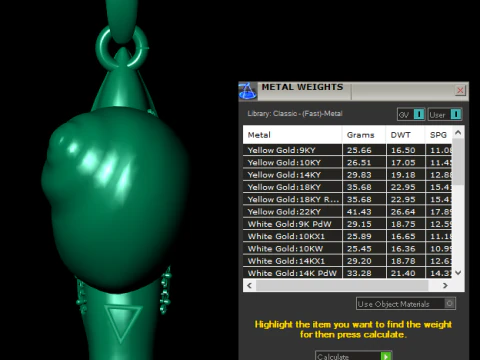The width and height of the screenshot is (480, 360).
Task: Enable Use Object Materials option
Action: click(406, 304)
